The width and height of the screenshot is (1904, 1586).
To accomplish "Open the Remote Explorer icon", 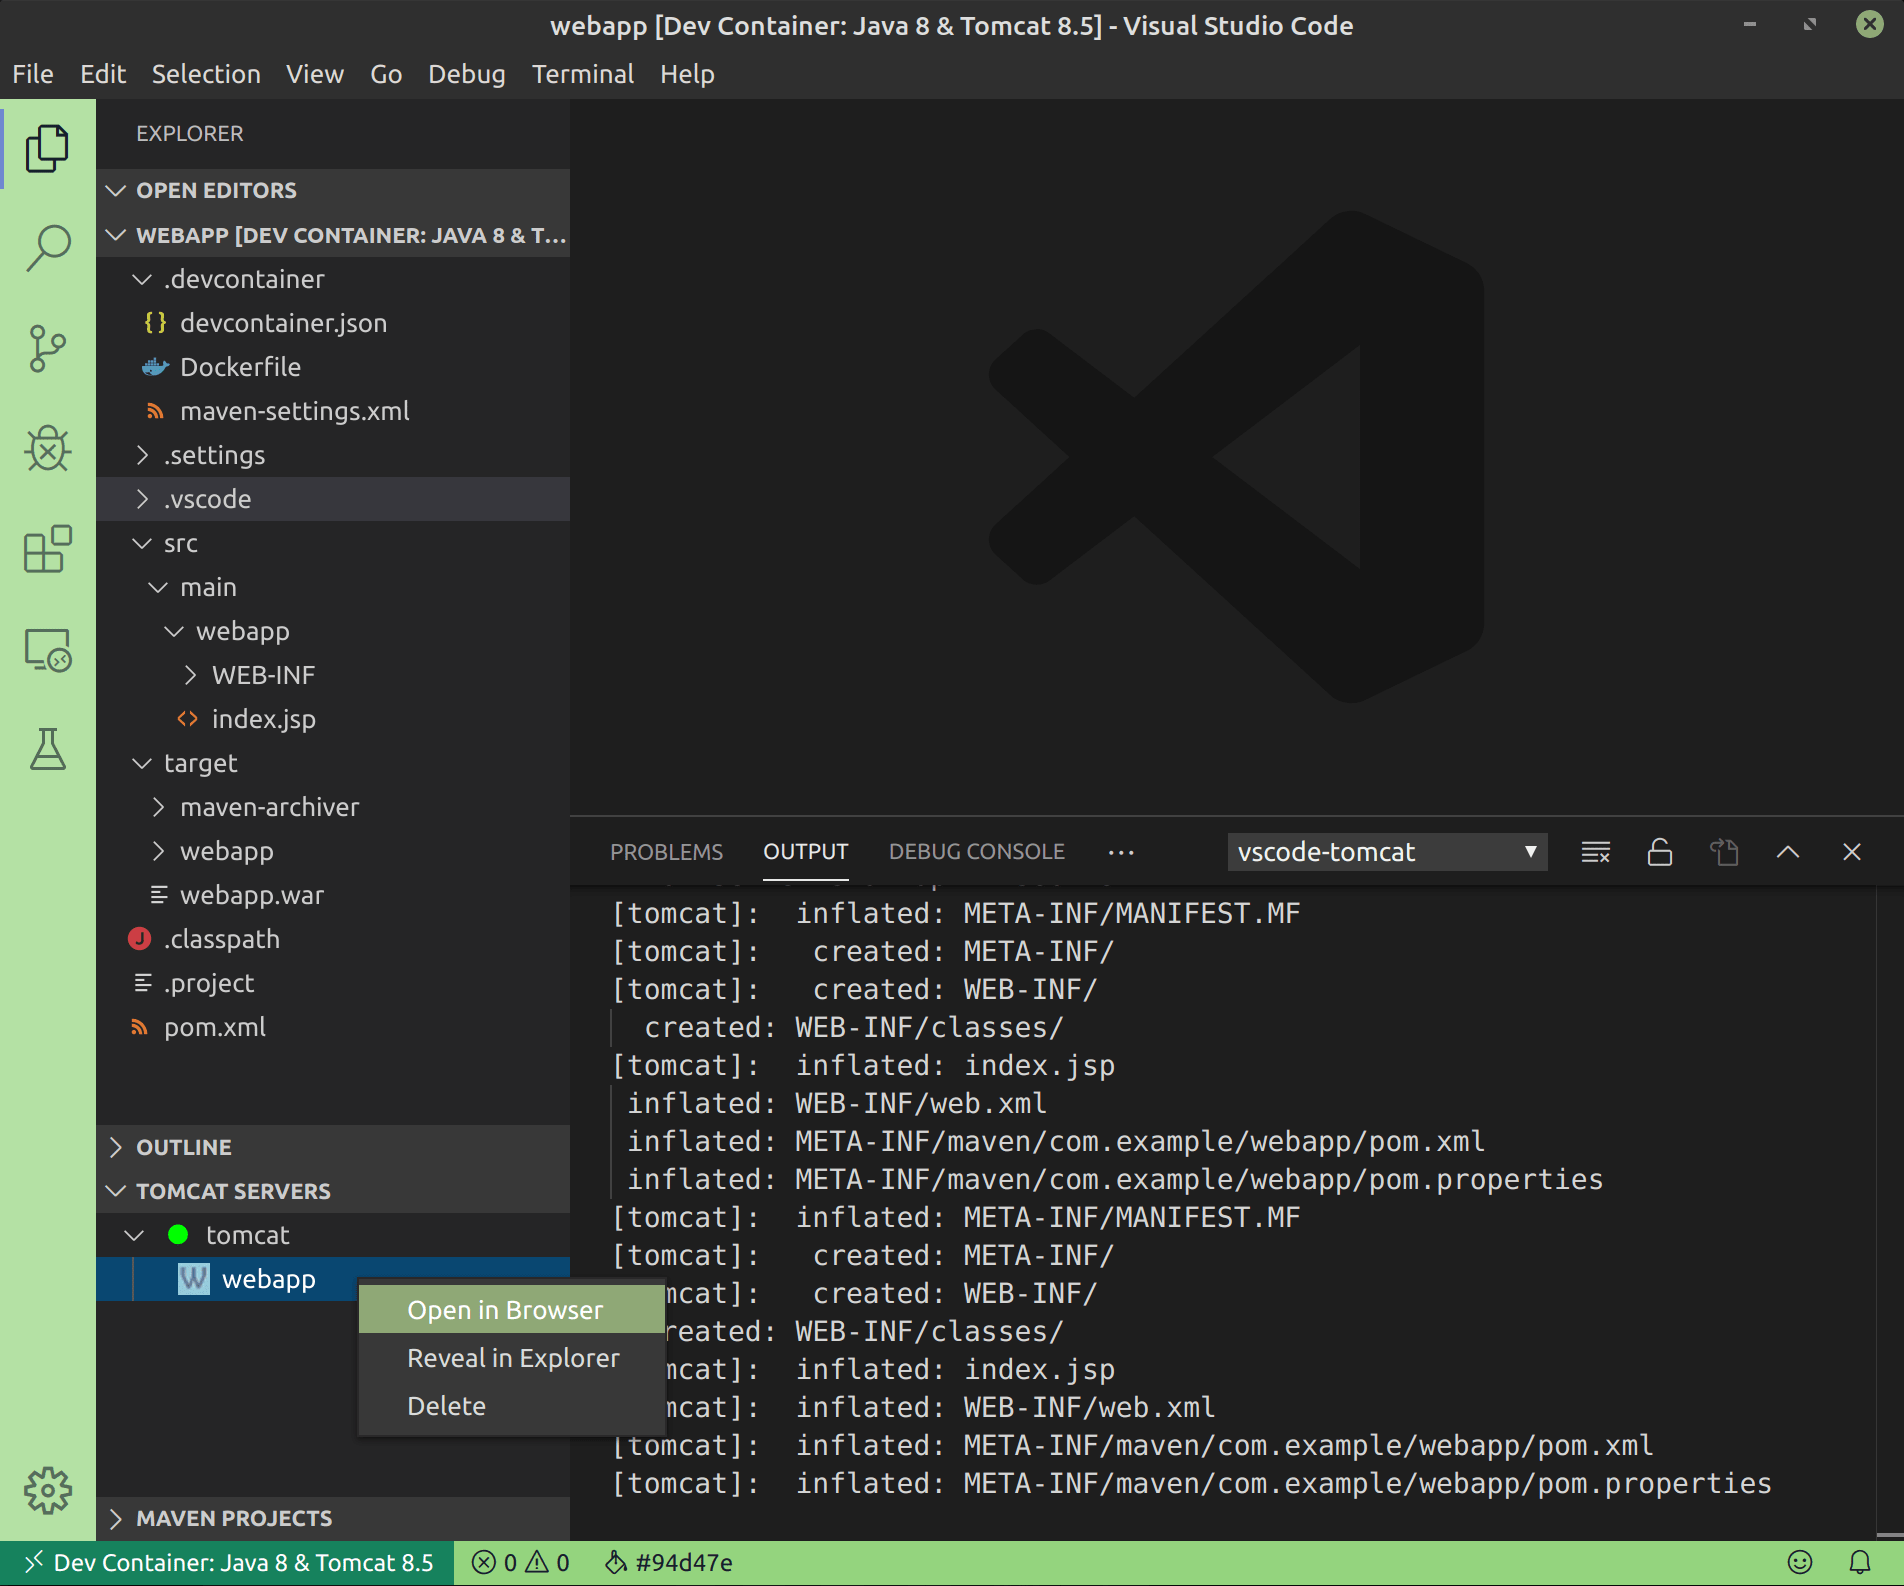I will pyautogui.click(x=47, y=650).
